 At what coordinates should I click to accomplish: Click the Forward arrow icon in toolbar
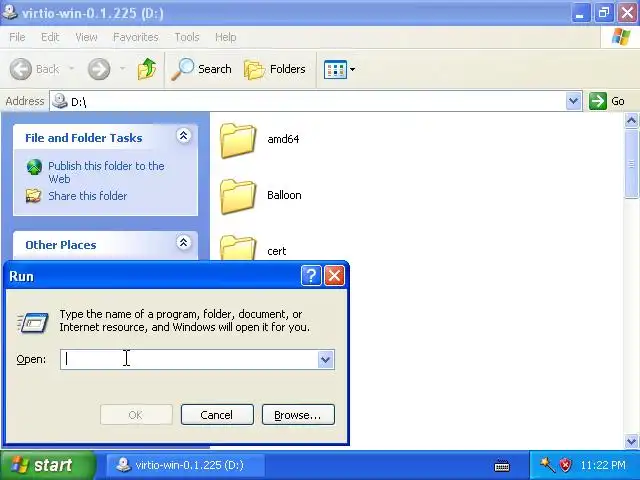click(x=99, y=69)
